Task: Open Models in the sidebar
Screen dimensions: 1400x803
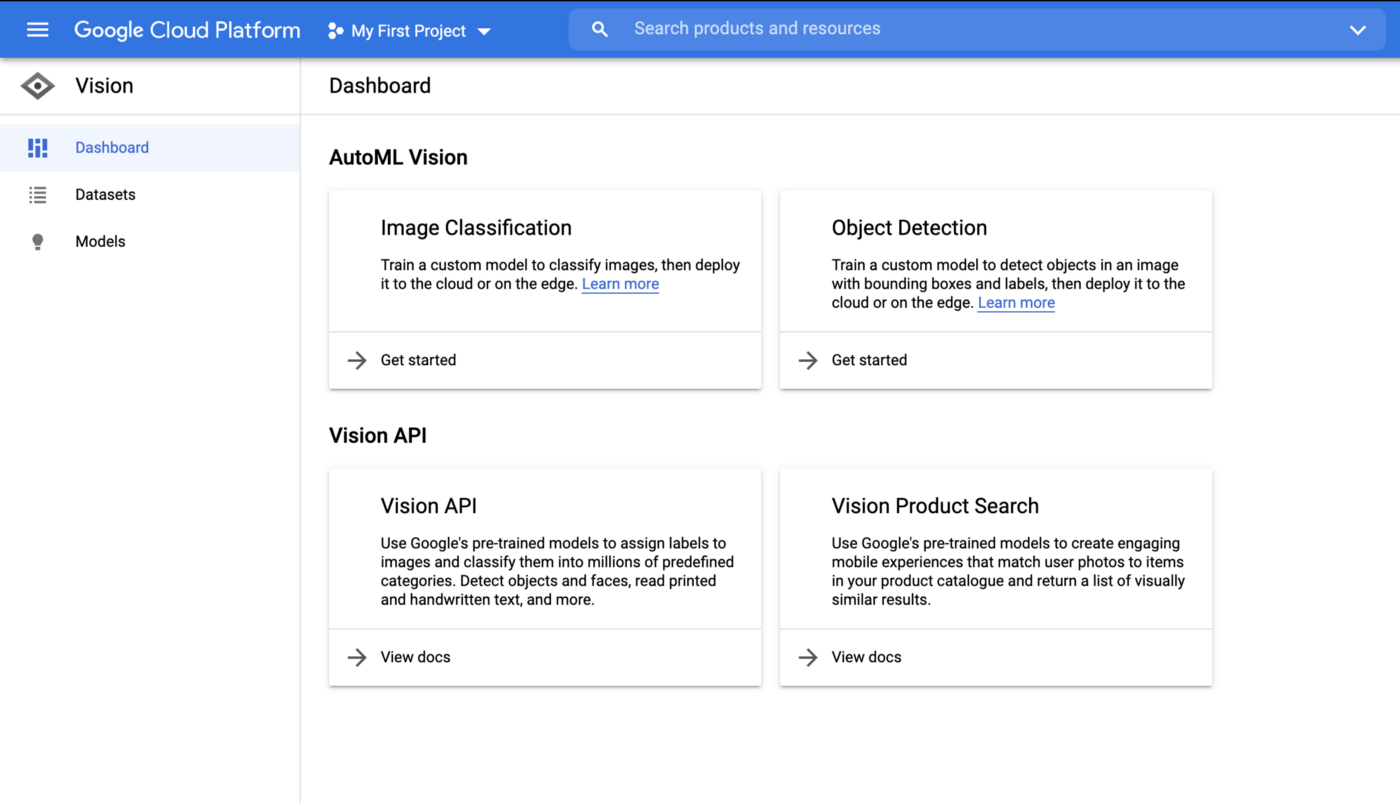Action: (x=150, y=242)
